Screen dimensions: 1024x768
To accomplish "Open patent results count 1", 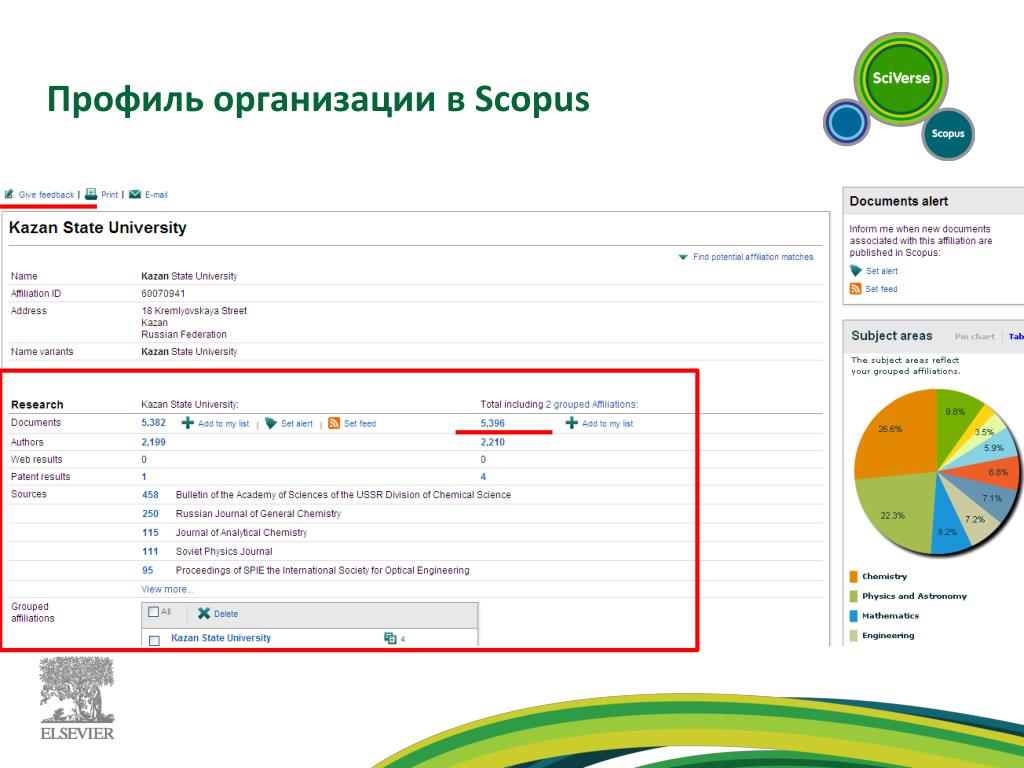I will pyautogui.click(x=144, y=477).
